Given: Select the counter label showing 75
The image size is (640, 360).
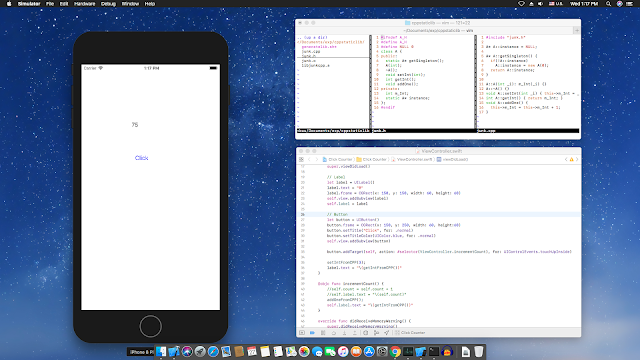Looking at the screenshot, I should pyautogui.click(x=135, y=124).
